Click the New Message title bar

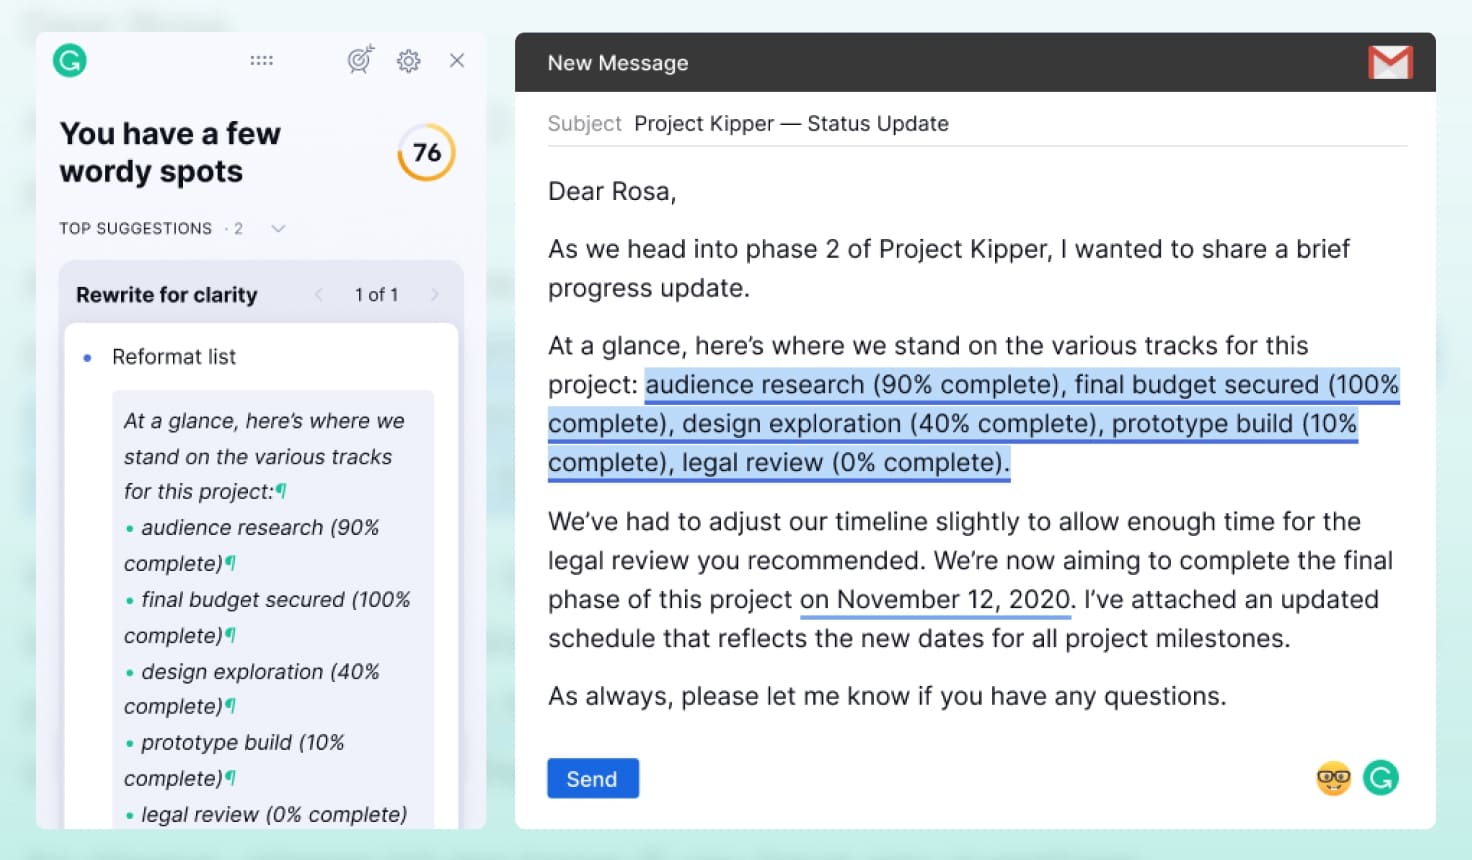point(618,62)
